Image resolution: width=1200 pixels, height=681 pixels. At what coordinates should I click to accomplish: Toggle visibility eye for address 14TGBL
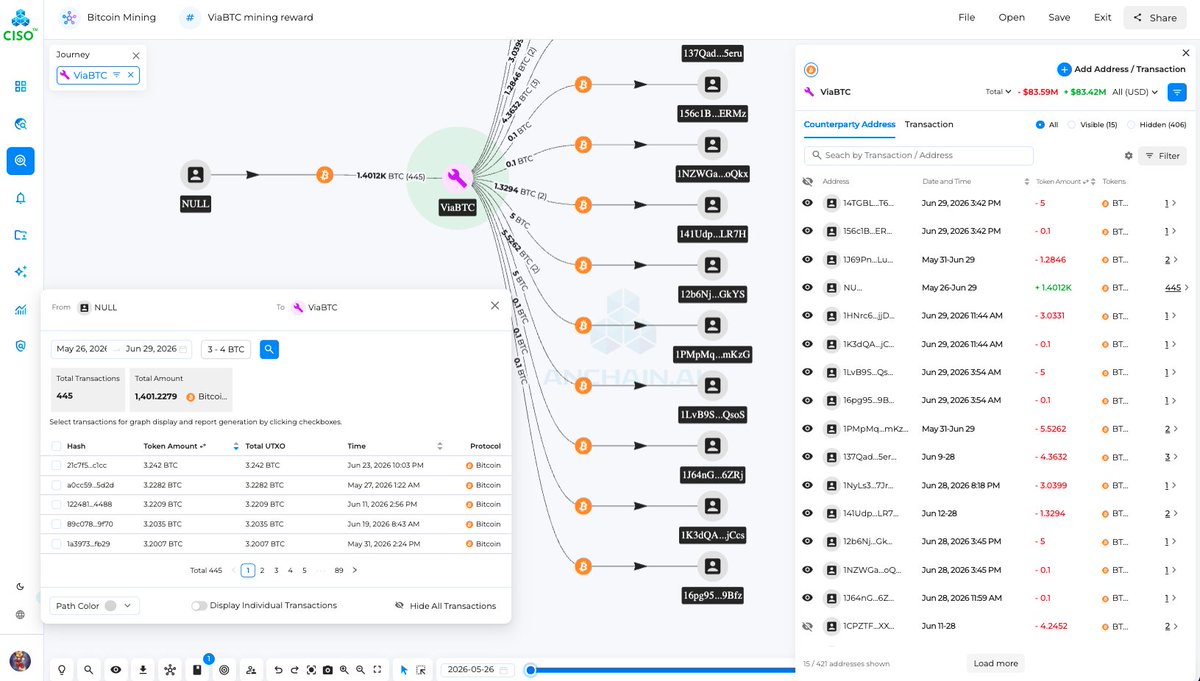click(808, 203)
